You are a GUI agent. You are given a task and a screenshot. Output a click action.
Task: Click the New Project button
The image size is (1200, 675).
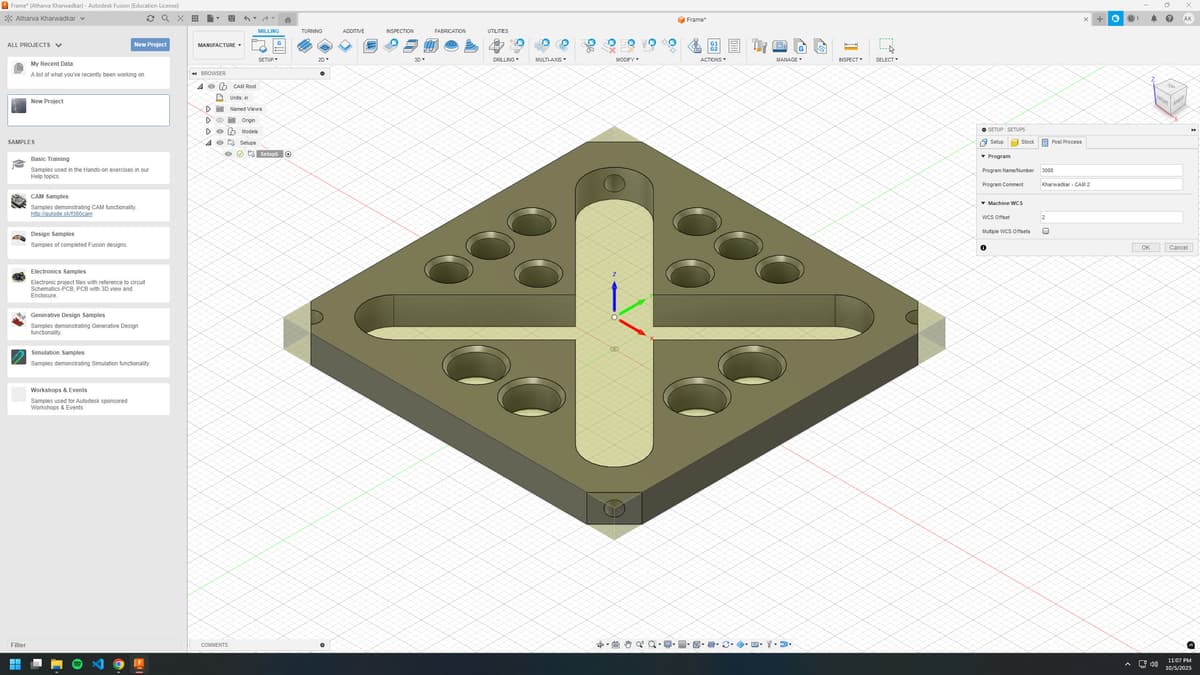click(150, 44)
